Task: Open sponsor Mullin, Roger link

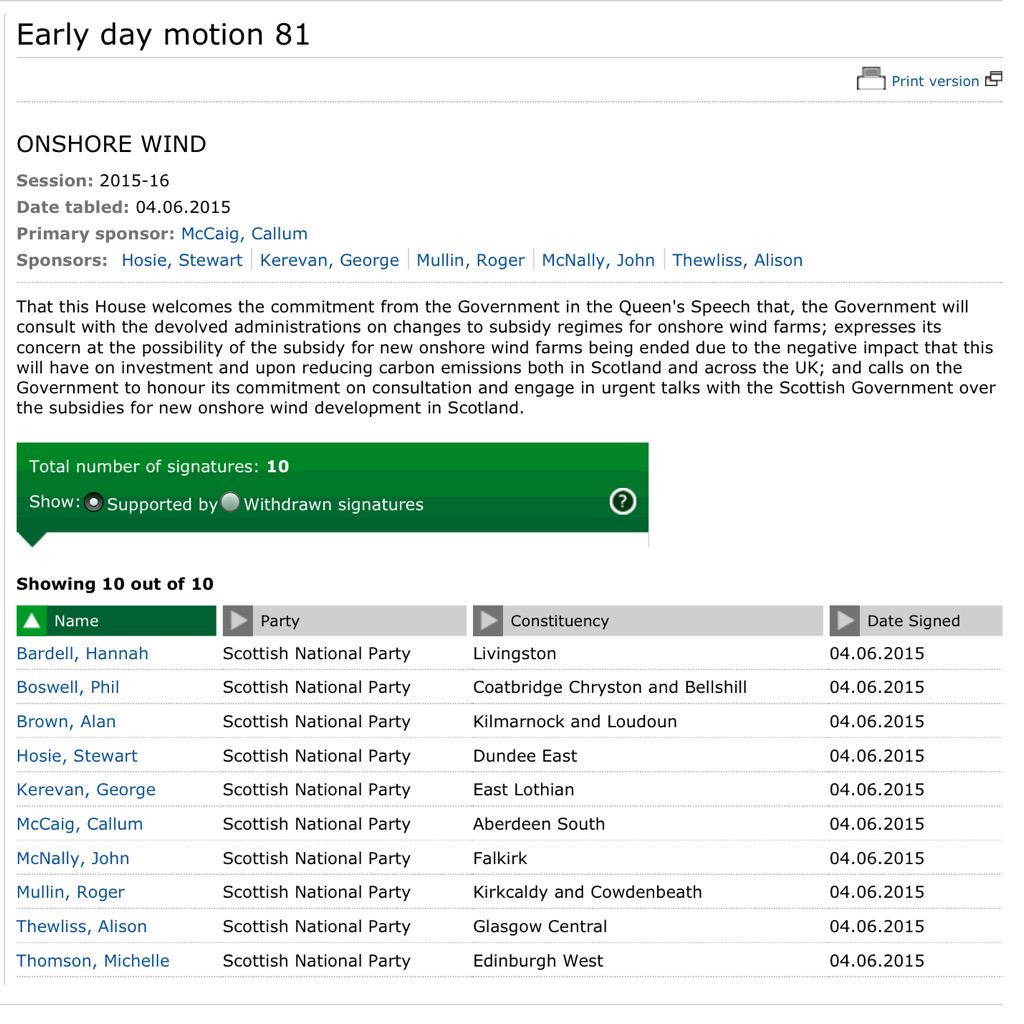Action: [470, 261]
